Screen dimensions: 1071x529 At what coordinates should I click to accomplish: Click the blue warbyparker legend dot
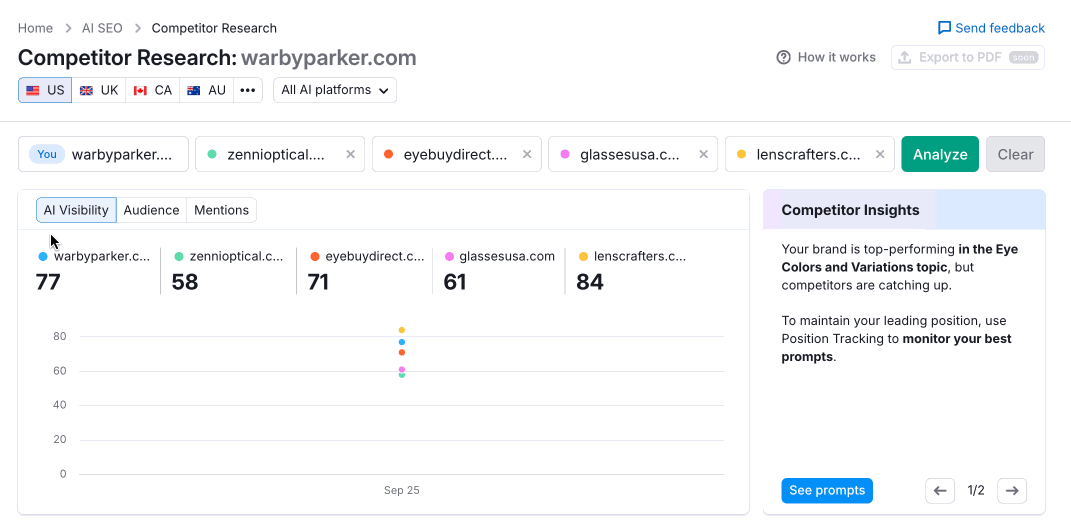(x=43, y=257)
